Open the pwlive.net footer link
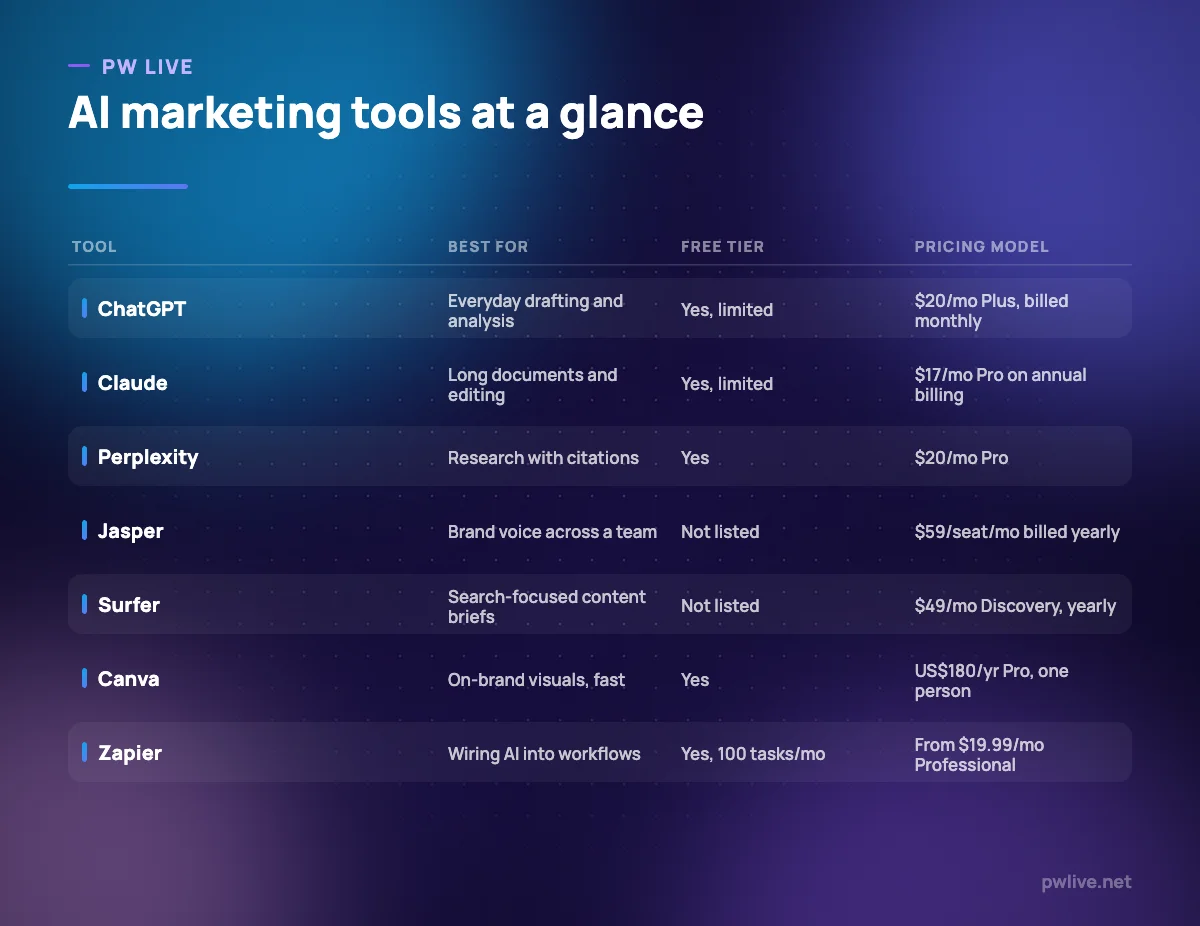1200x926 pixels. [1085, 882]
